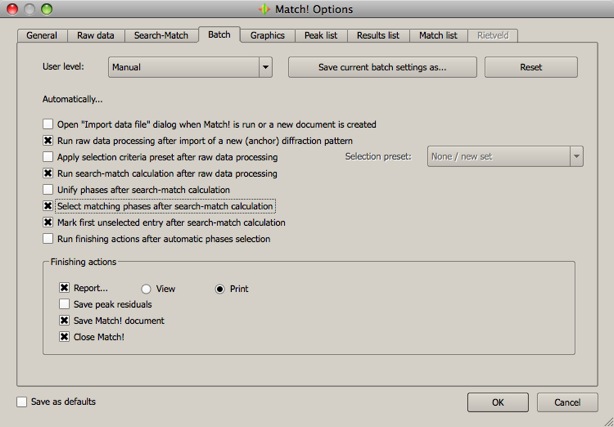Image resolution: width=614 pixels, height=427 pixels.
Task: Click the Cancel button
Action: (567, 402)
